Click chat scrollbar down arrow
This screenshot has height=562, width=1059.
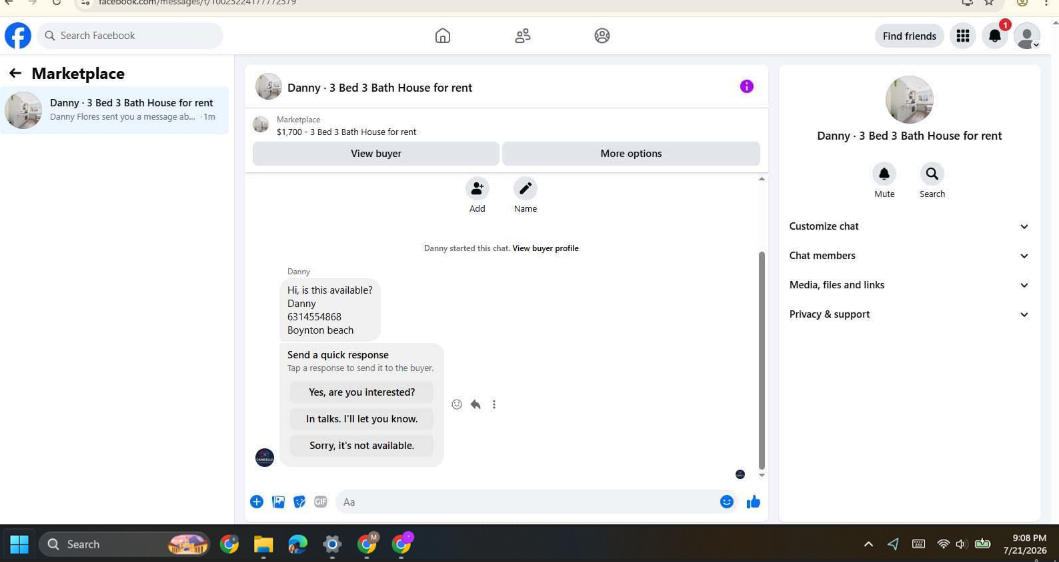[762, 476]
